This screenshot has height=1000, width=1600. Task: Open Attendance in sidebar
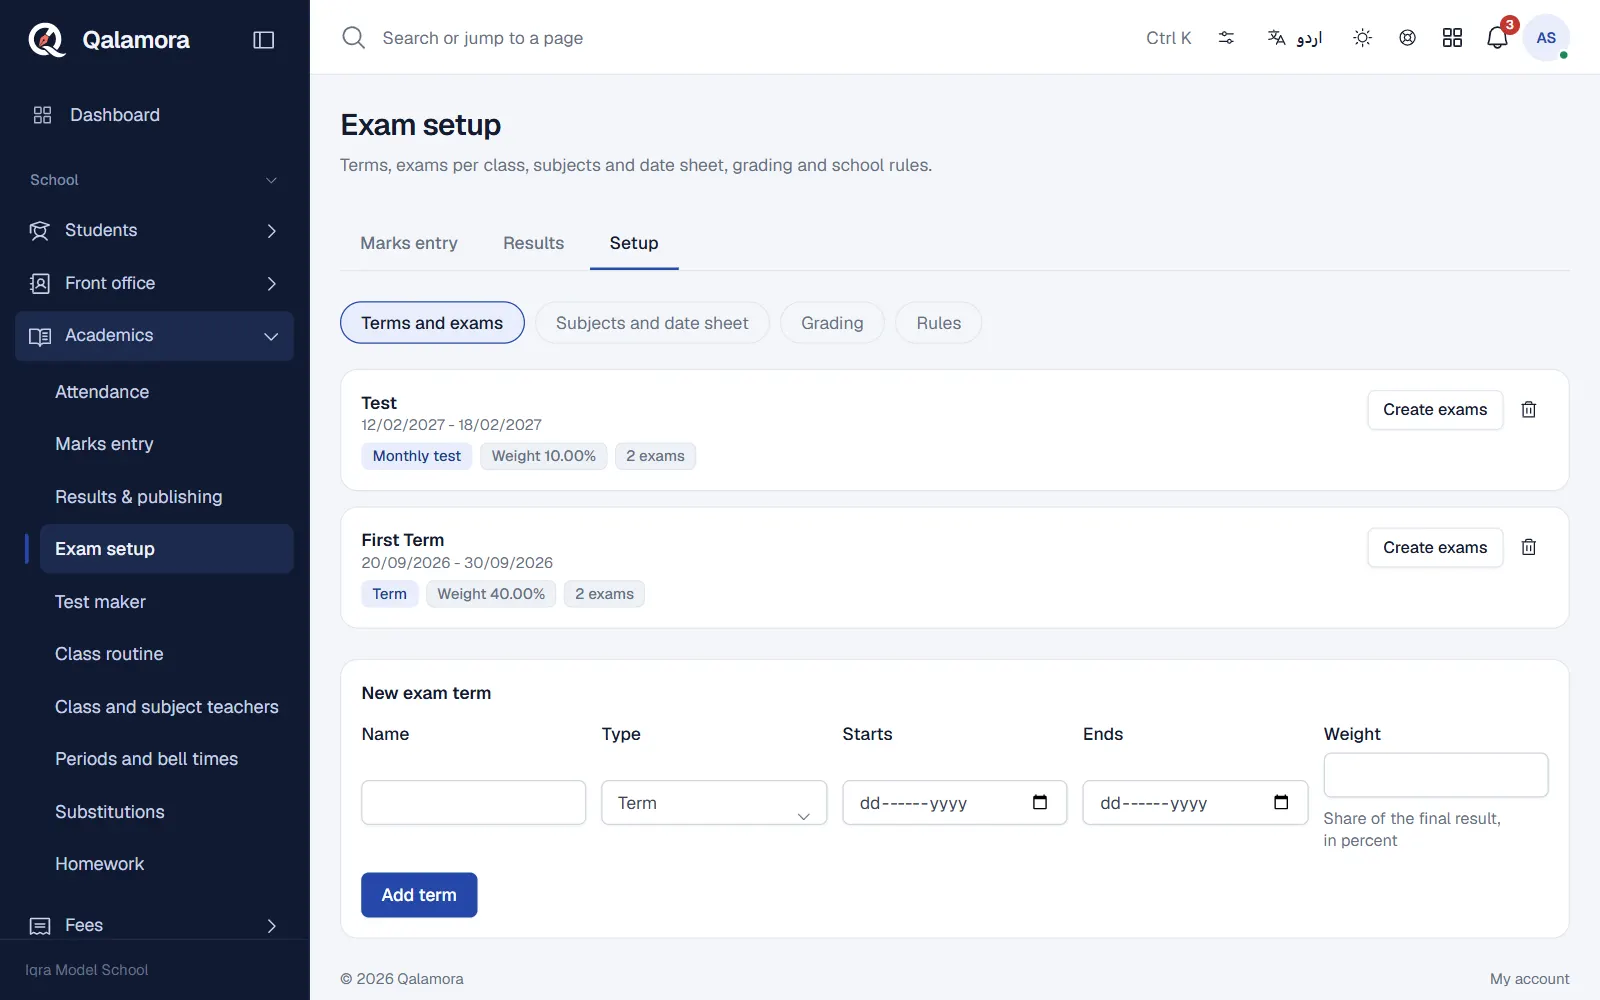click(x=167, y=392)
